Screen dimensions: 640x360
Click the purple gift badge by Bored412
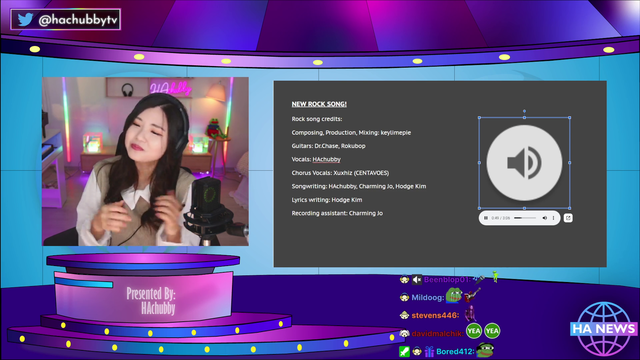429,351
